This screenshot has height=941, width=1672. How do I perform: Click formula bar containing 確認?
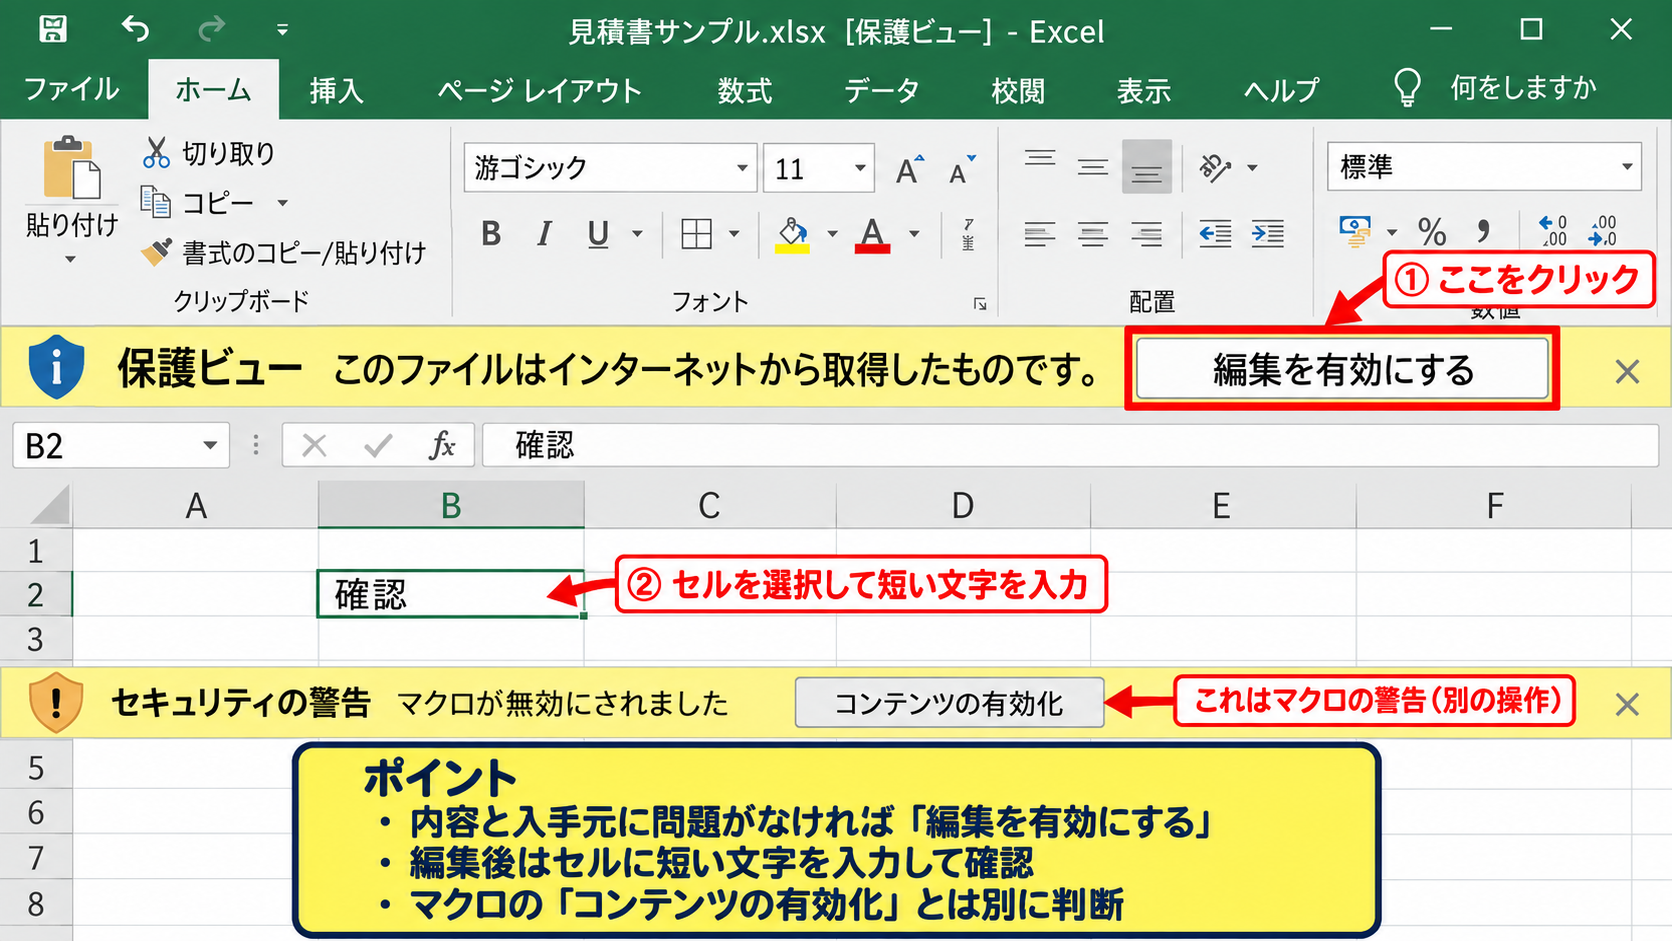[1070, 446]
